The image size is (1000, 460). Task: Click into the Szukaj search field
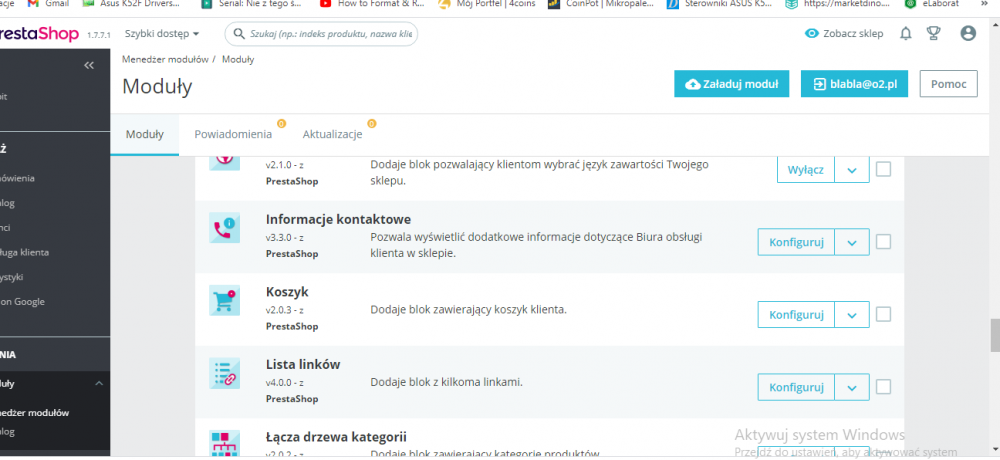321,34
